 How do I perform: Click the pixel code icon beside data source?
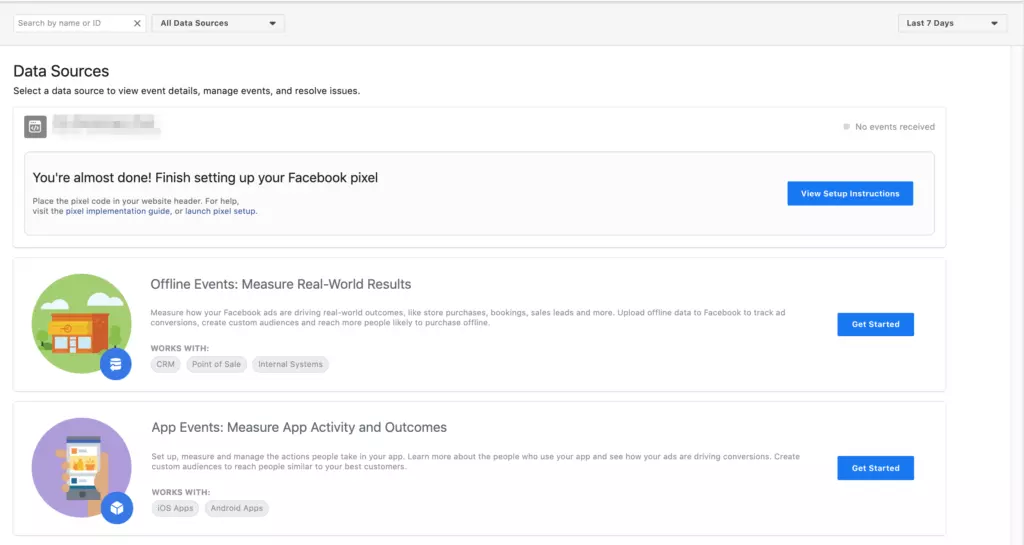tap(36, 127)
